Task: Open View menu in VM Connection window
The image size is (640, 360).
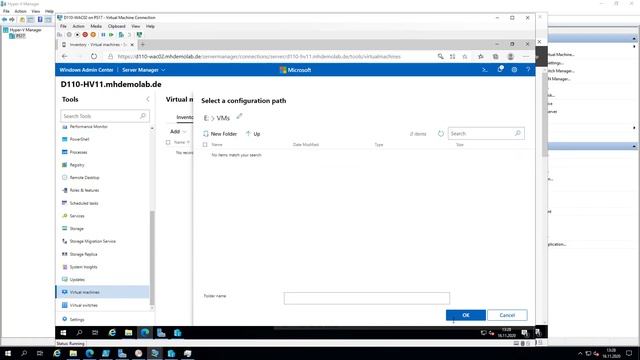Action: click(x=136, y=26)
